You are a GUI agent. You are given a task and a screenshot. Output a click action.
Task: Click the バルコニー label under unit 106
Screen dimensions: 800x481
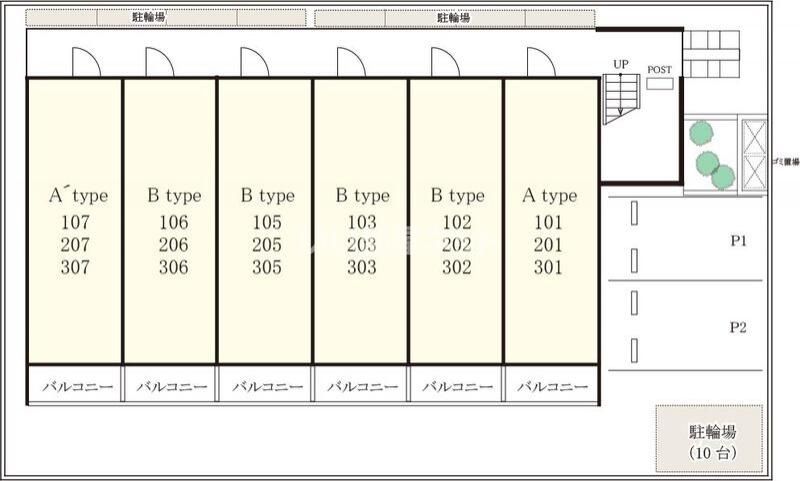[172, 387]
